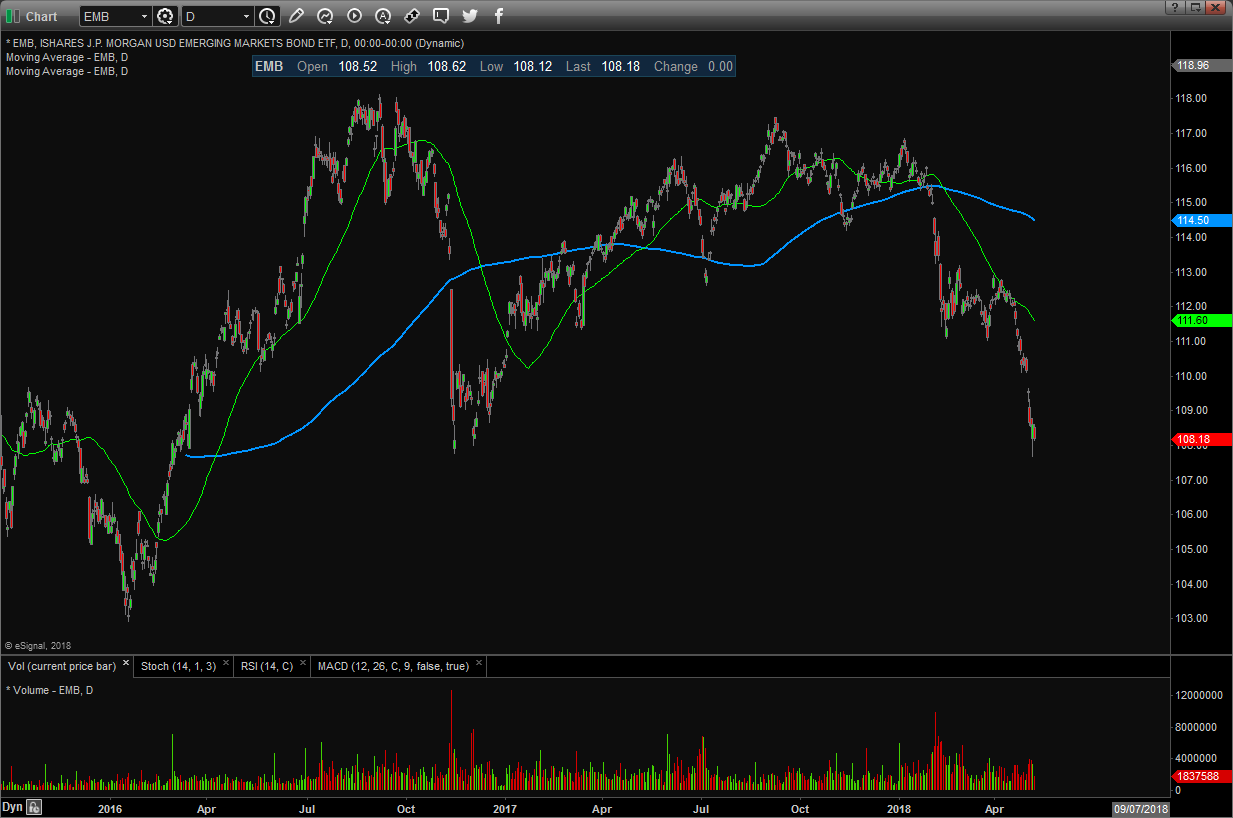Select the MACD indicator tab
Screen dimensions: 1233x818
click(392, 665)
